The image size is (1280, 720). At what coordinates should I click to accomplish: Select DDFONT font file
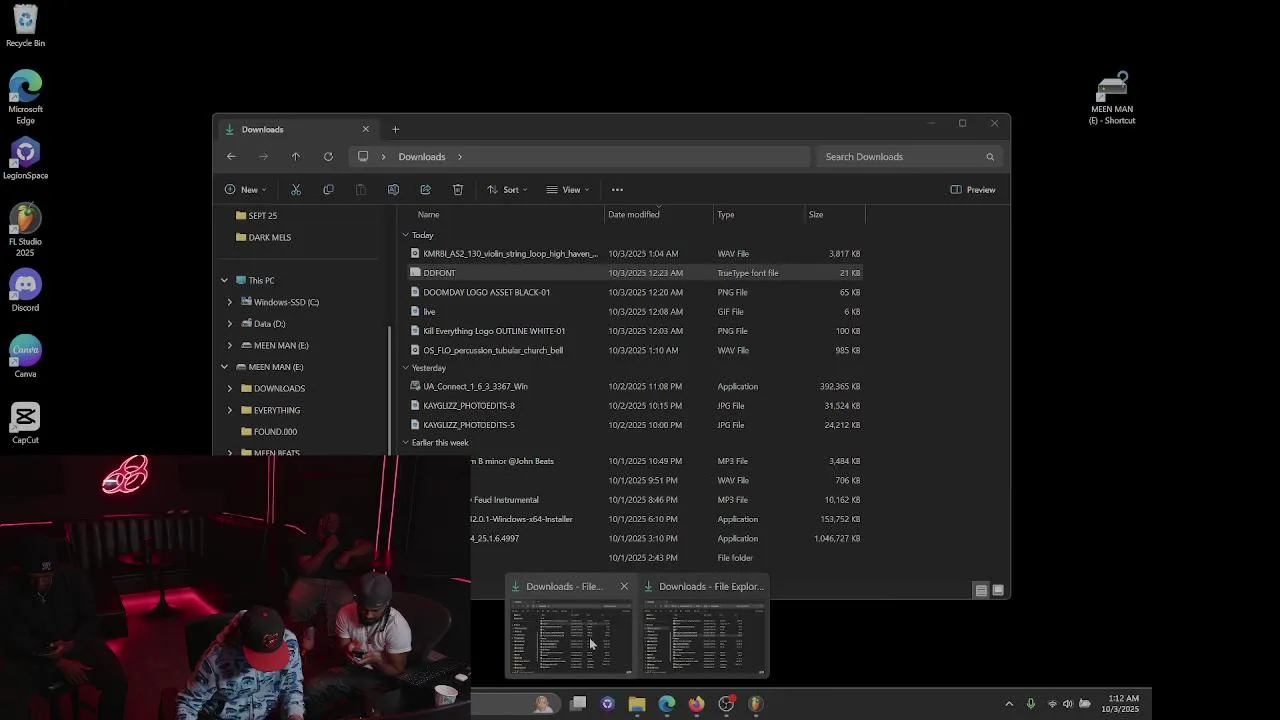[635, 273]
